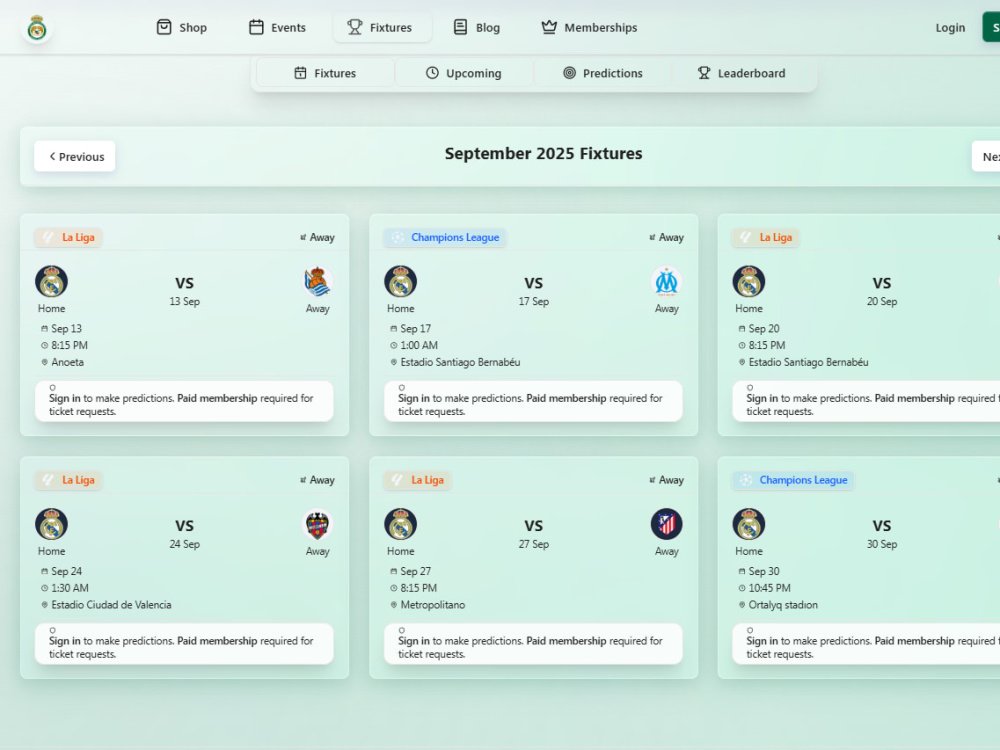
Task: Click the 10:45 PM kickoff time
Action: point(769,588)
